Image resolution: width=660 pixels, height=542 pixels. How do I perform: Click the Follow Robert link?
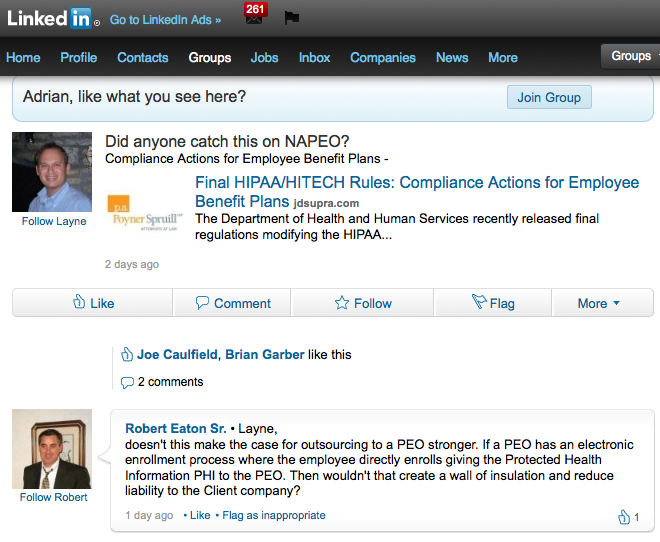point(53,497)
